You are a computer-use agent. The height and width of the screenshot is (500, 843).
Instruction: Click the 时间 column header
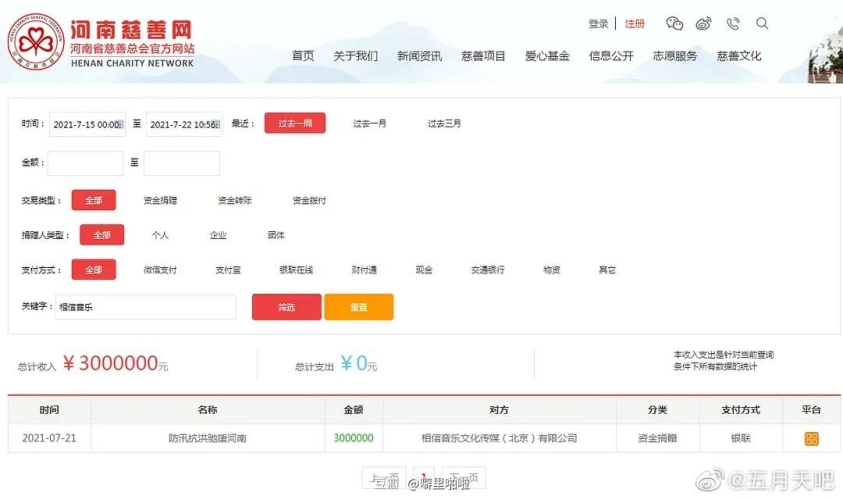click(49, 410)
